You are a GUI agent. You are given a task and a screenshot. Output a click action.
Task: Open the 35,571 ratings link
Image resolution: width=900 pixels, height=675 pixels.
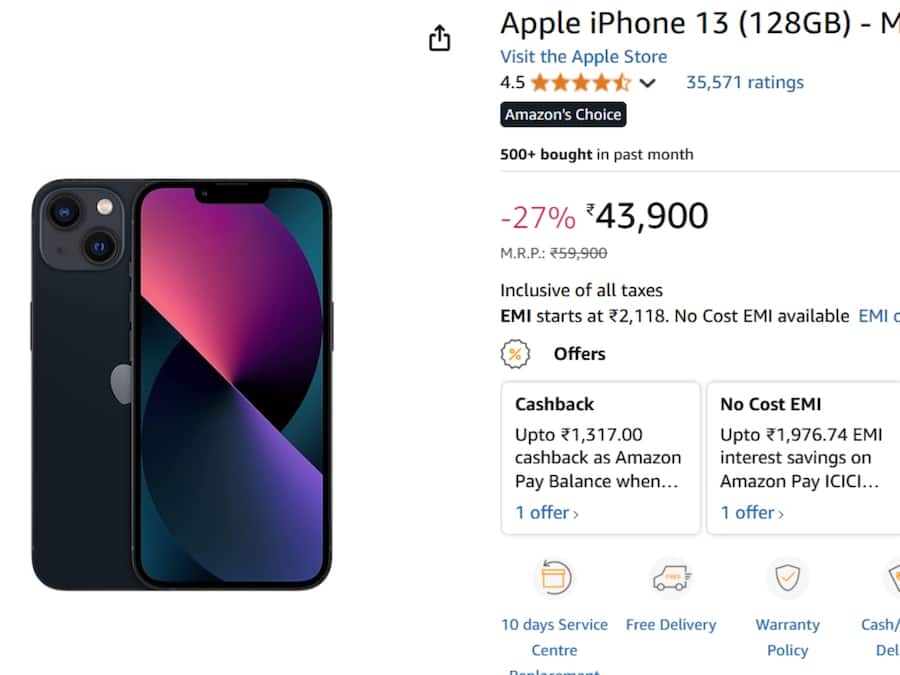(744, 83)
